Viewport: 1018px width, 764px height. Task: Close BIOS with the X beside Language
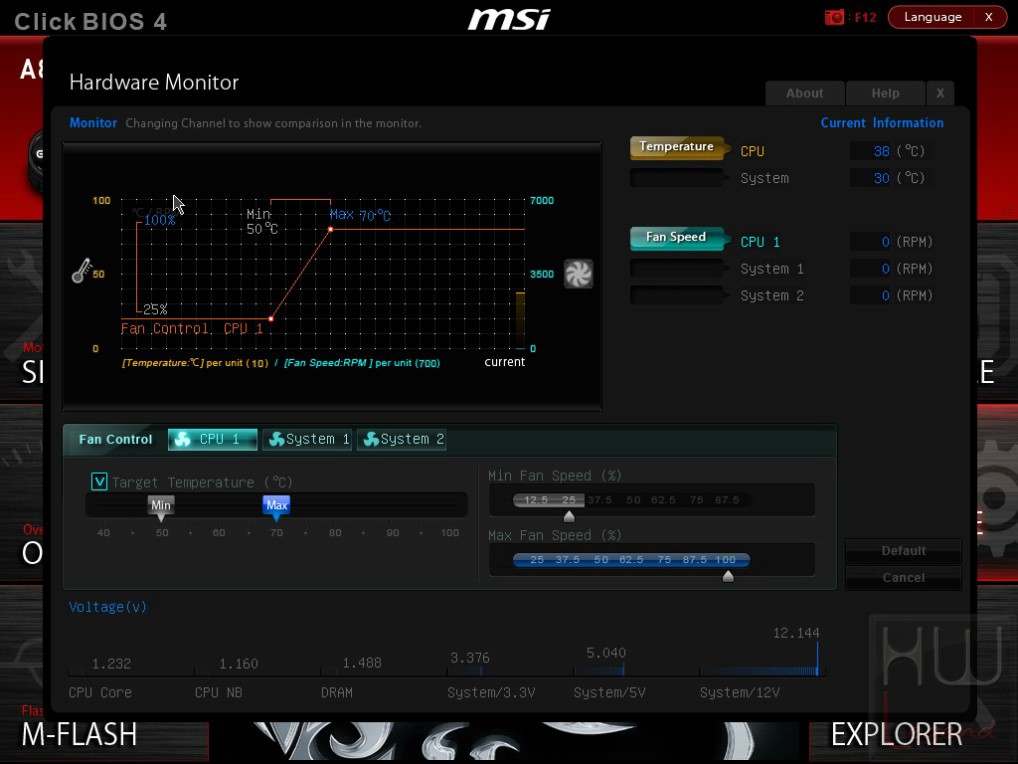(988, 17)
